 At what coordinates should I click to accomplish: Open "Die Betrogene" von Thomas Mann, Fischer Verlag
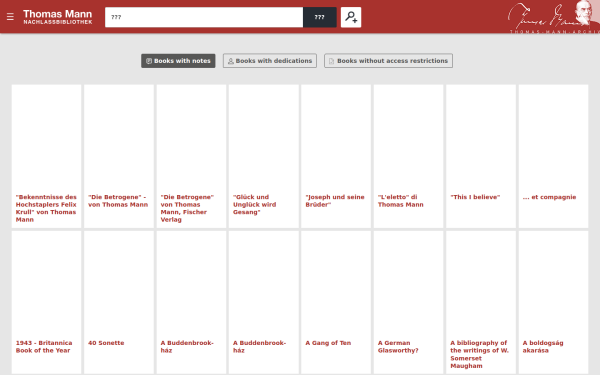[x=187, y=208]
